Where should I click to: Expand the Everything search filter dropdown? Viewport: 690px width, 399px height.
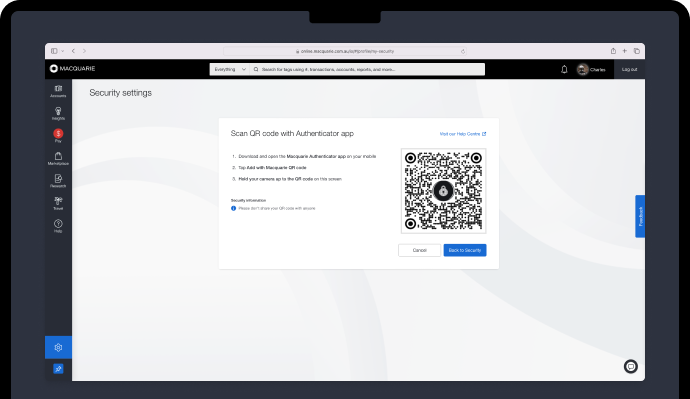tap(230, 70)
